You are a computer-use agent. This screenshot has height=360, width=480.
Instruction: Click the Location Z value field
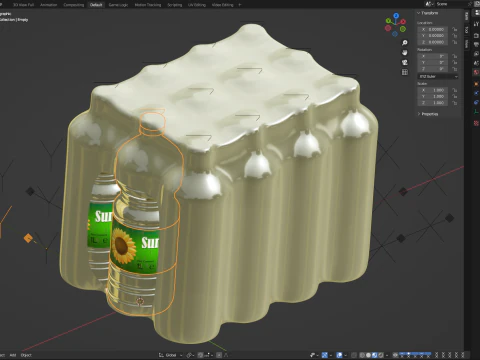click(x=433, y=42)
